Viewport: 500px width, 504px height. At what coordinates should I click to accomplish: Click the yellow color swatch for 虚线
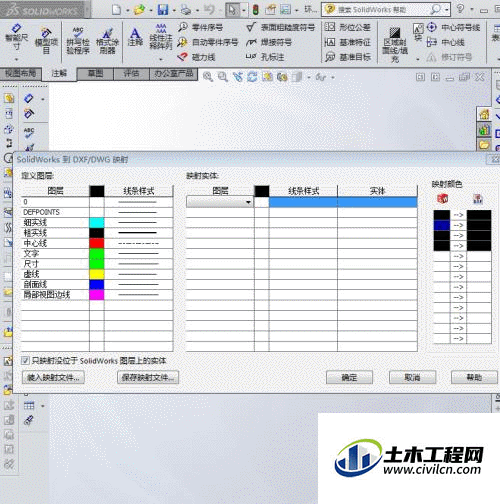coord(97,274)
